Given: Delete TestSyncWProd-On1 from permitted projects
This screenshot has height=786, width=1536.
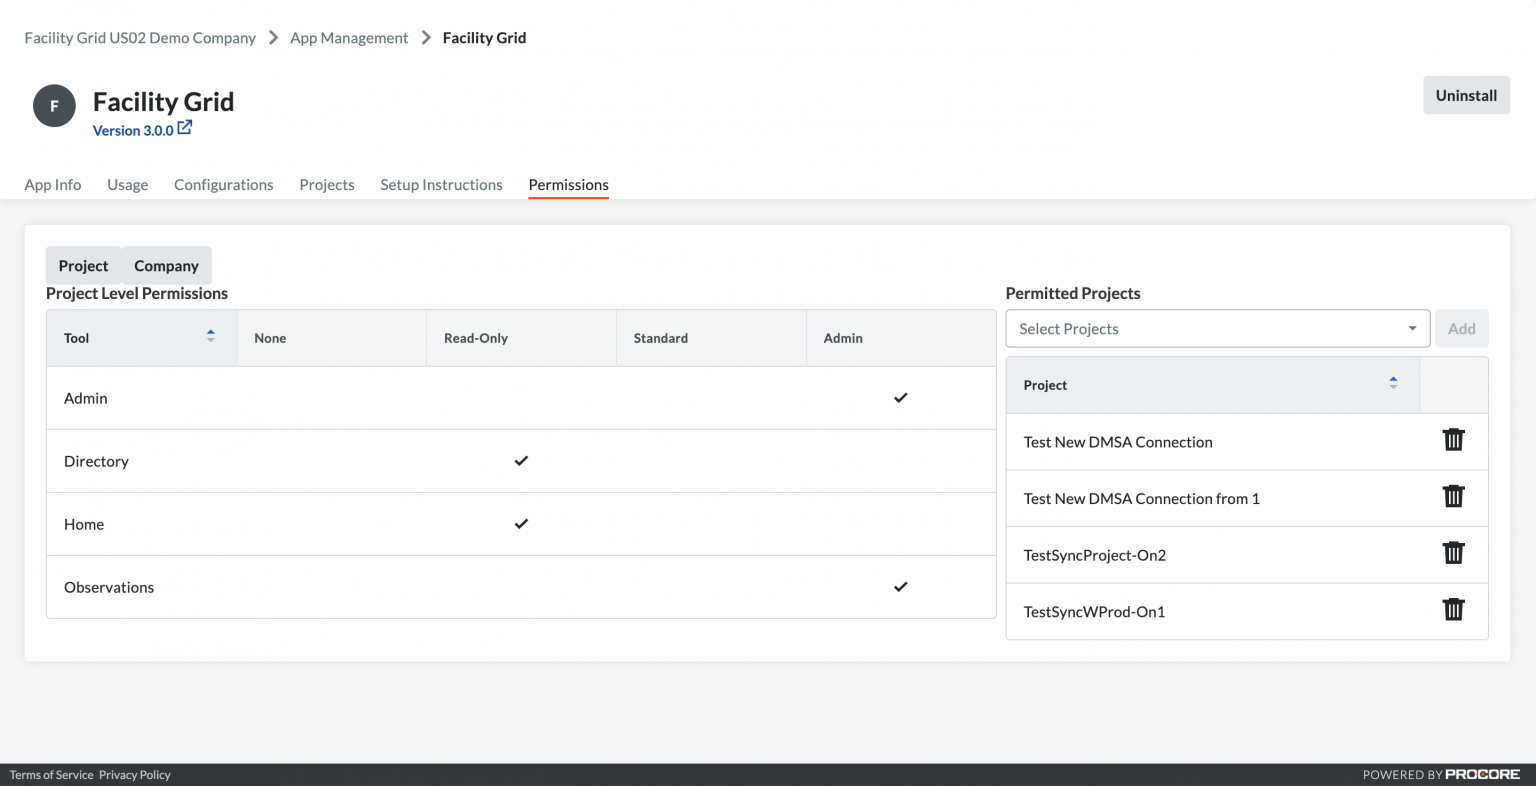Looking at the screenshot, I should 1453,610.
